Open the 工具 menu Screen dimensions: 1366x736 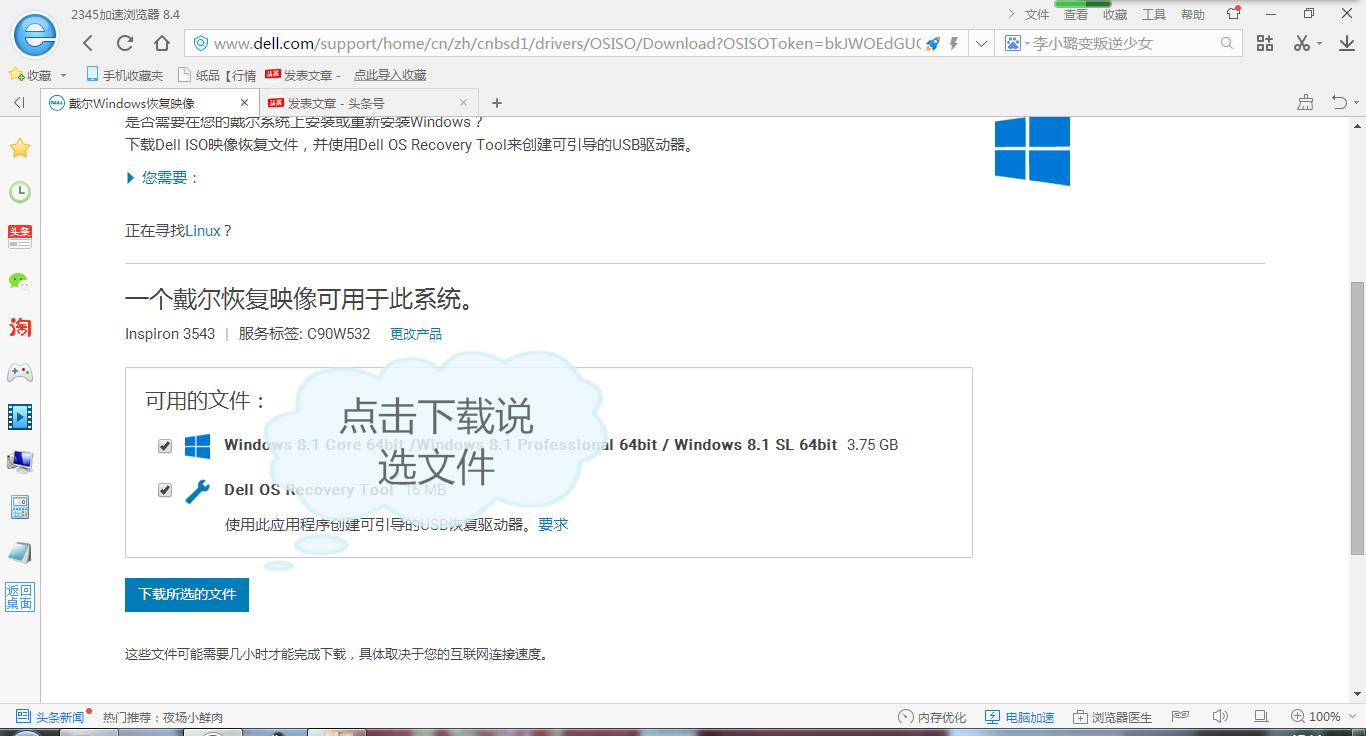[1155, 14]
